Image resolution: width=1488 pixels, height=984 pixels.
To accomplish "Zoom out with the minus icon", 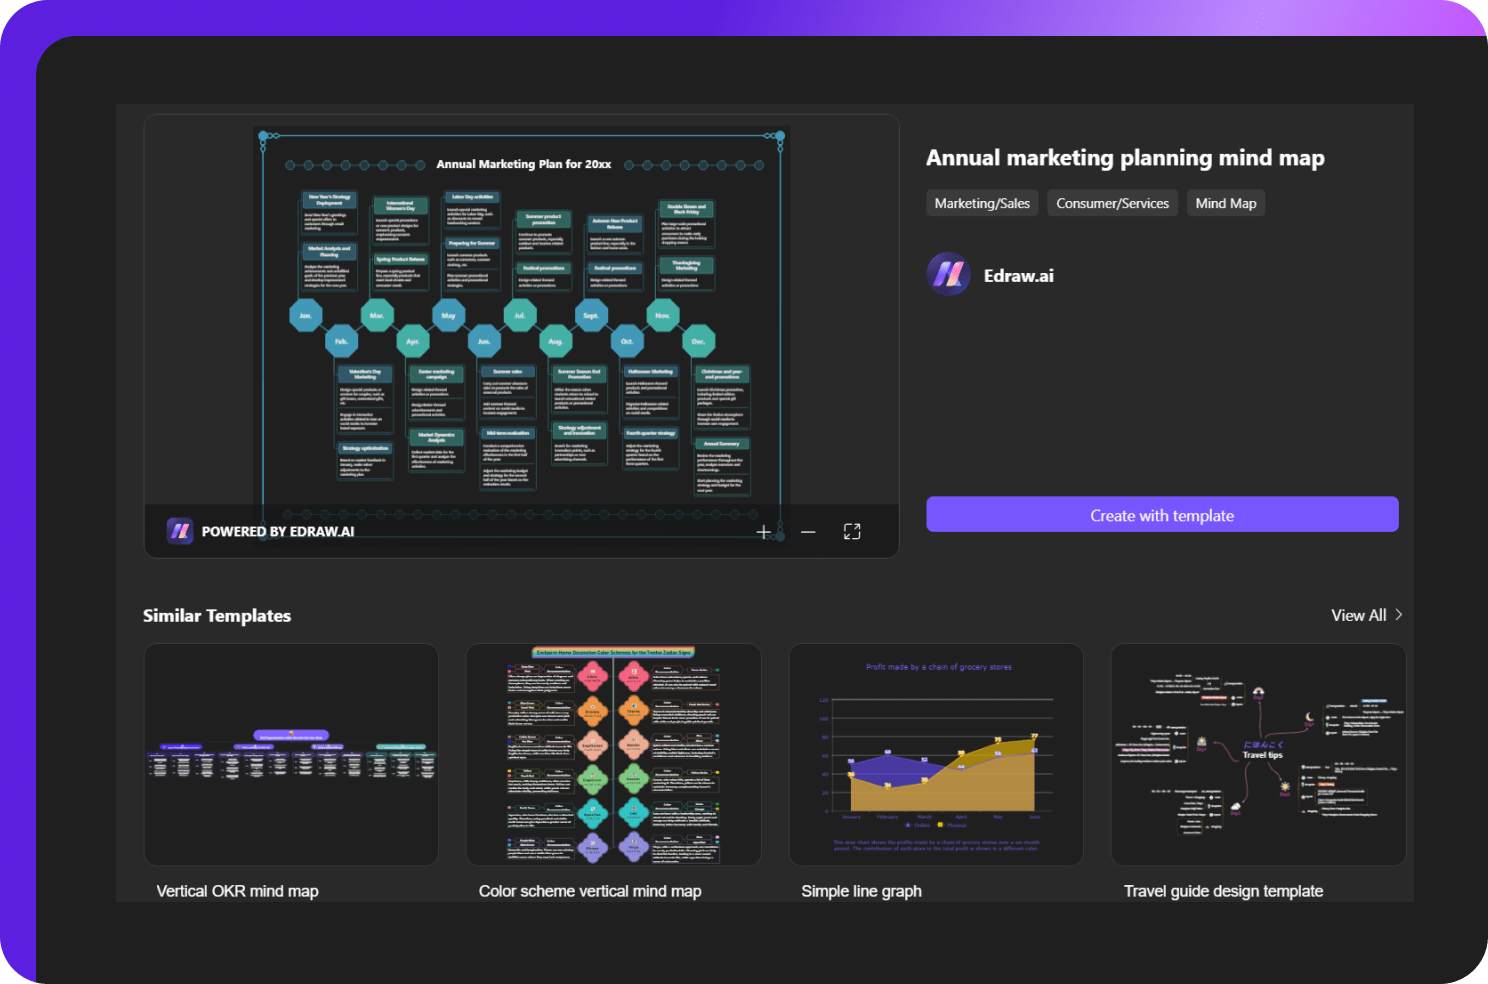I will coord(808,532).
